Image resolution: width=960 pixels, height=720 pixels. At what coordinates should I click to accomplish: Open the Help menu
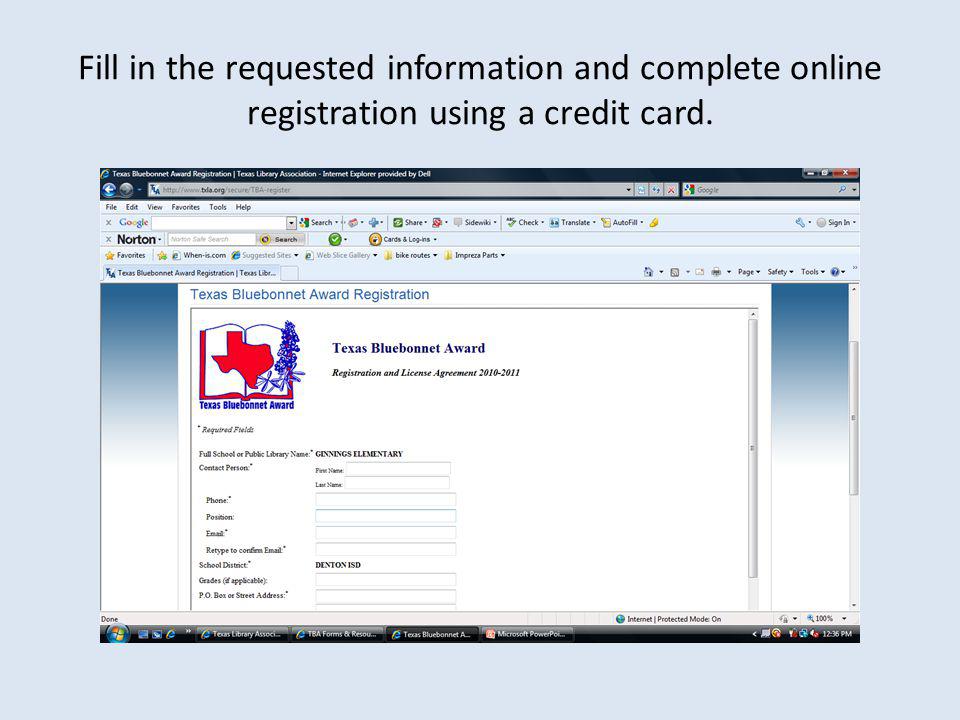click(243, 207)
